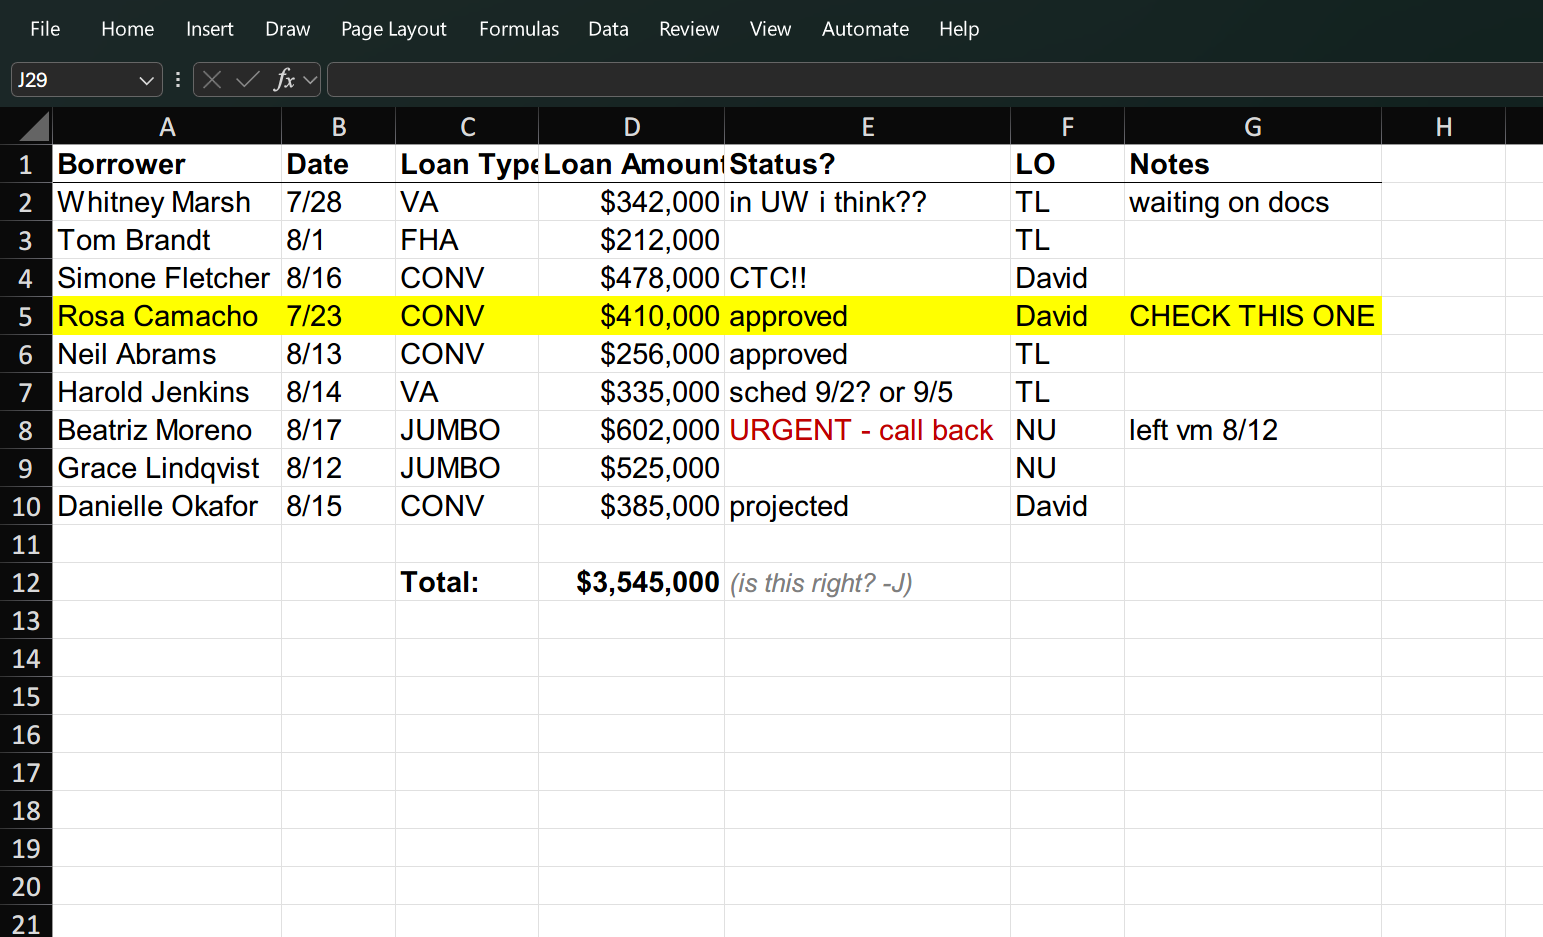Select the '$602,000' amount cell
The width and height of the screenshot is (1543, 937).
point(632,430)
